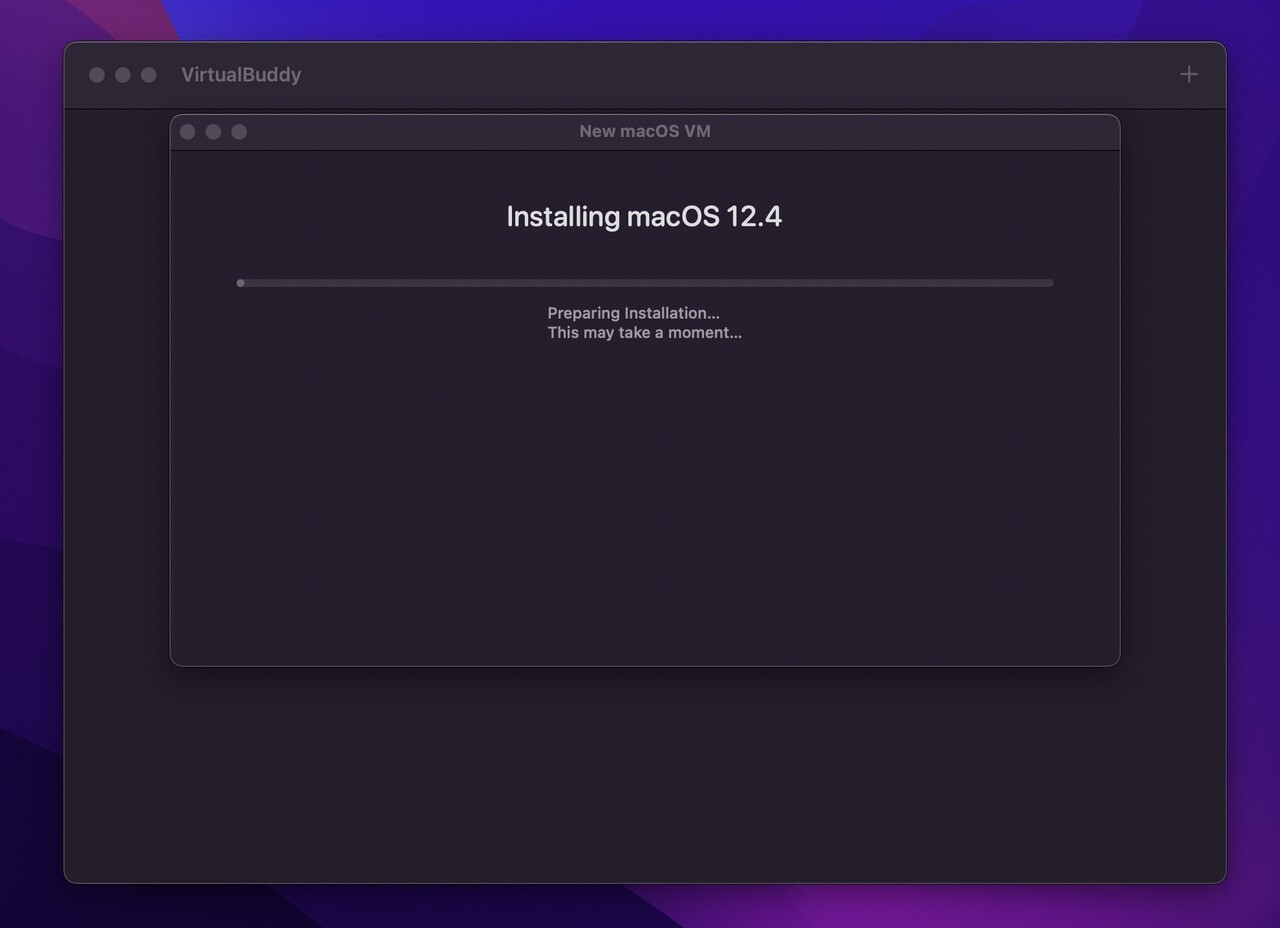Click the Preparing Installation status text

click(632, 313)
